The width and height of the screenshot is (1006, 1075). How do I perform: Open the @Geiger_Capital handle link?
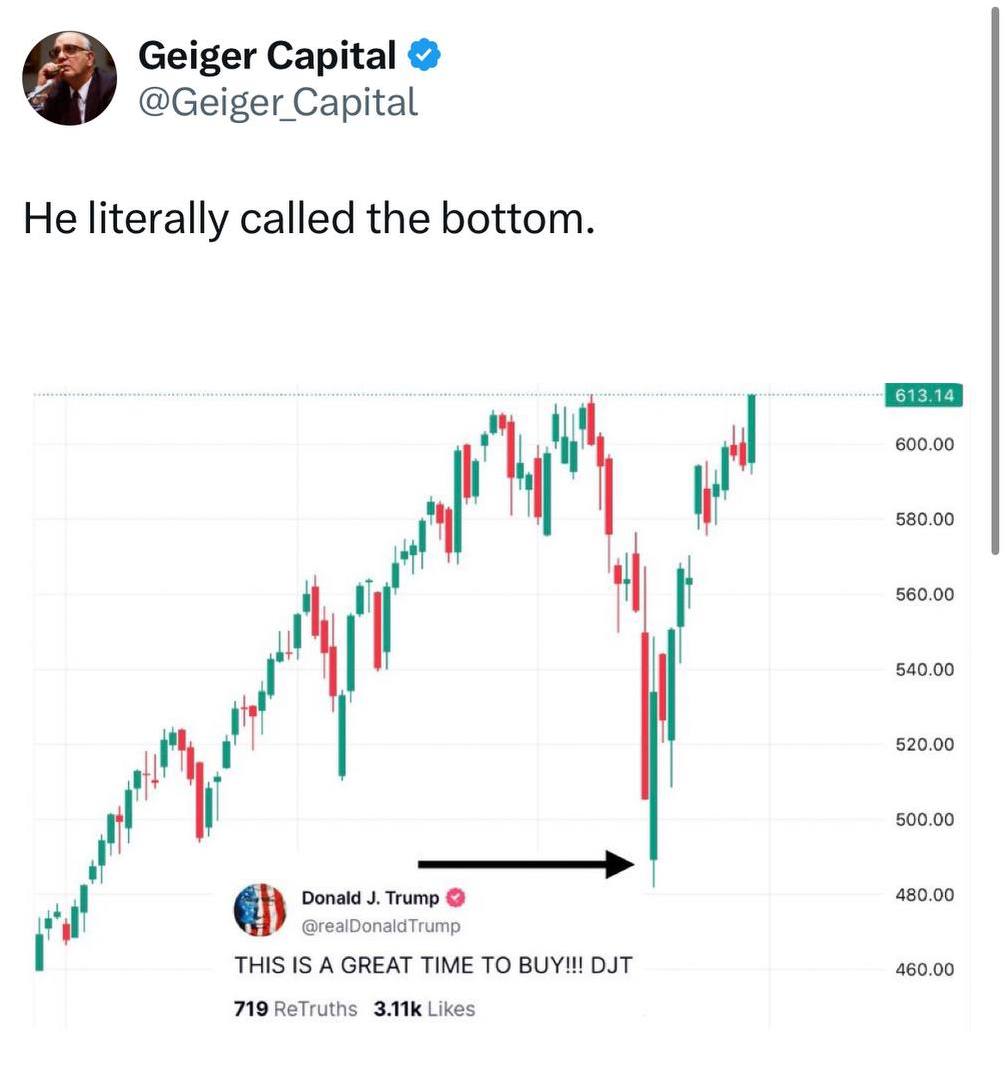click(x=278, y=103)
